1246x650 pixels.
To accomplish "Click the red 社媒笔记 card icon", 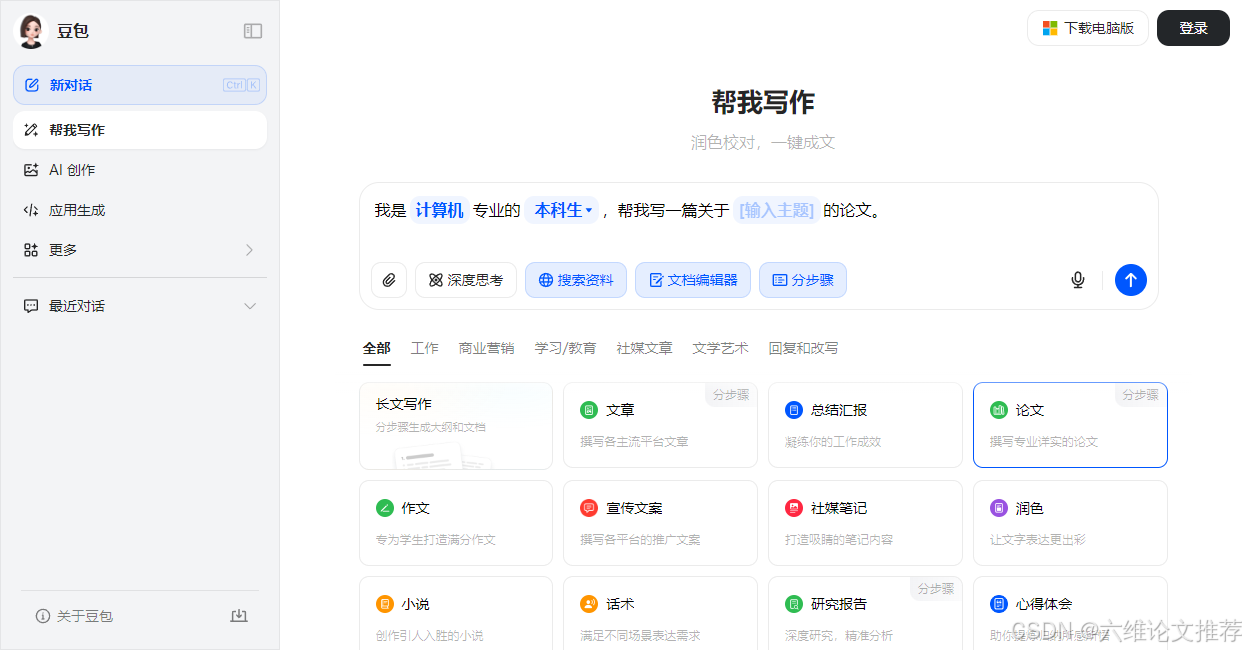I will coord(794,508).
